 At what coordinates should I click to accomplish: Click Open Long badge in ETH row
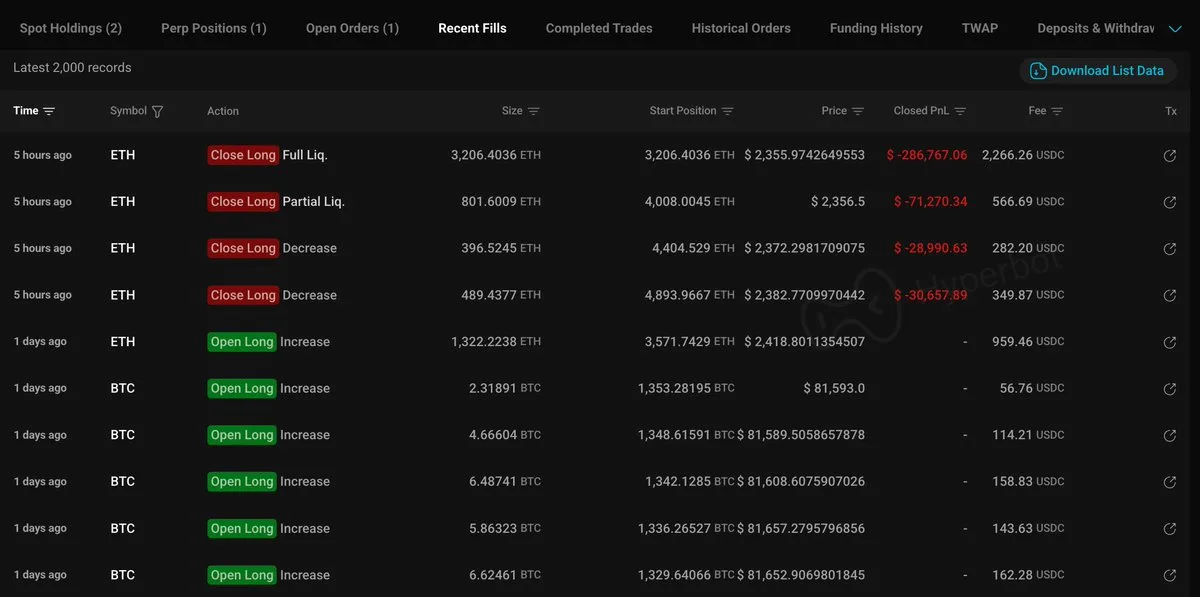[242, 342]
